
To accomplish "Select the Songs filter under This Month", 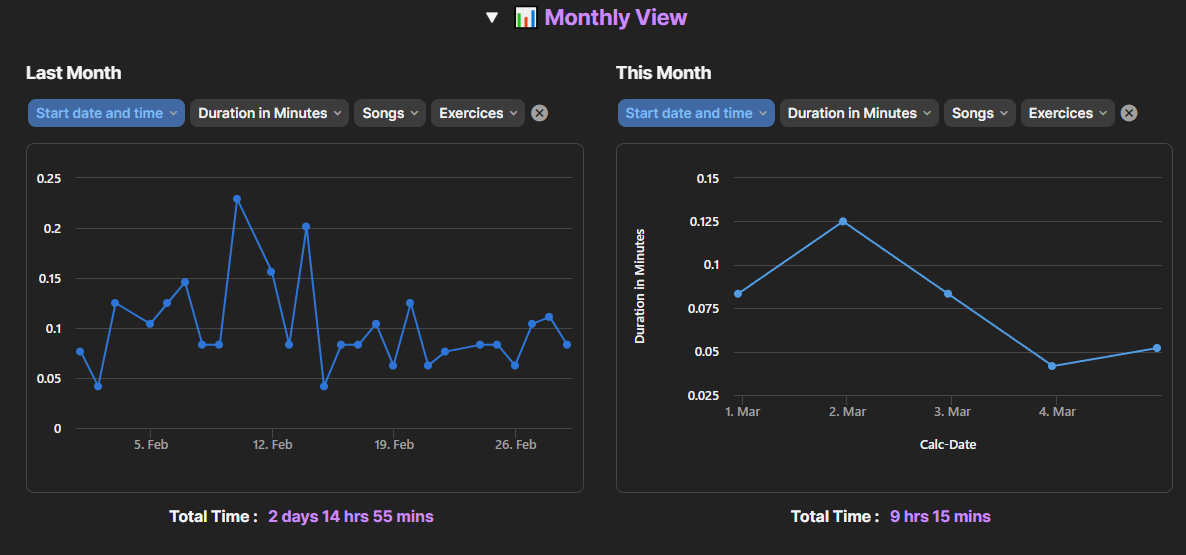I will (x=979, y=113).
